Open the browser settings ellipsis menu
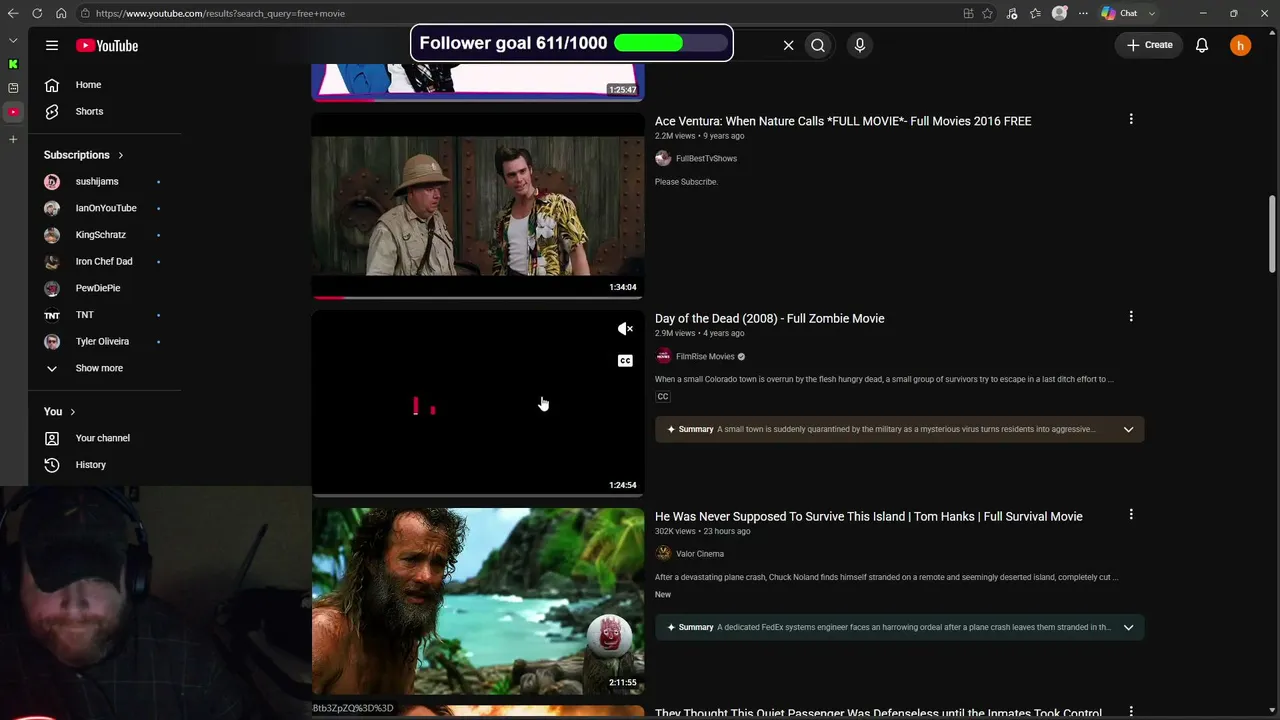The image size is (1280, 720). pos(1083,13)
